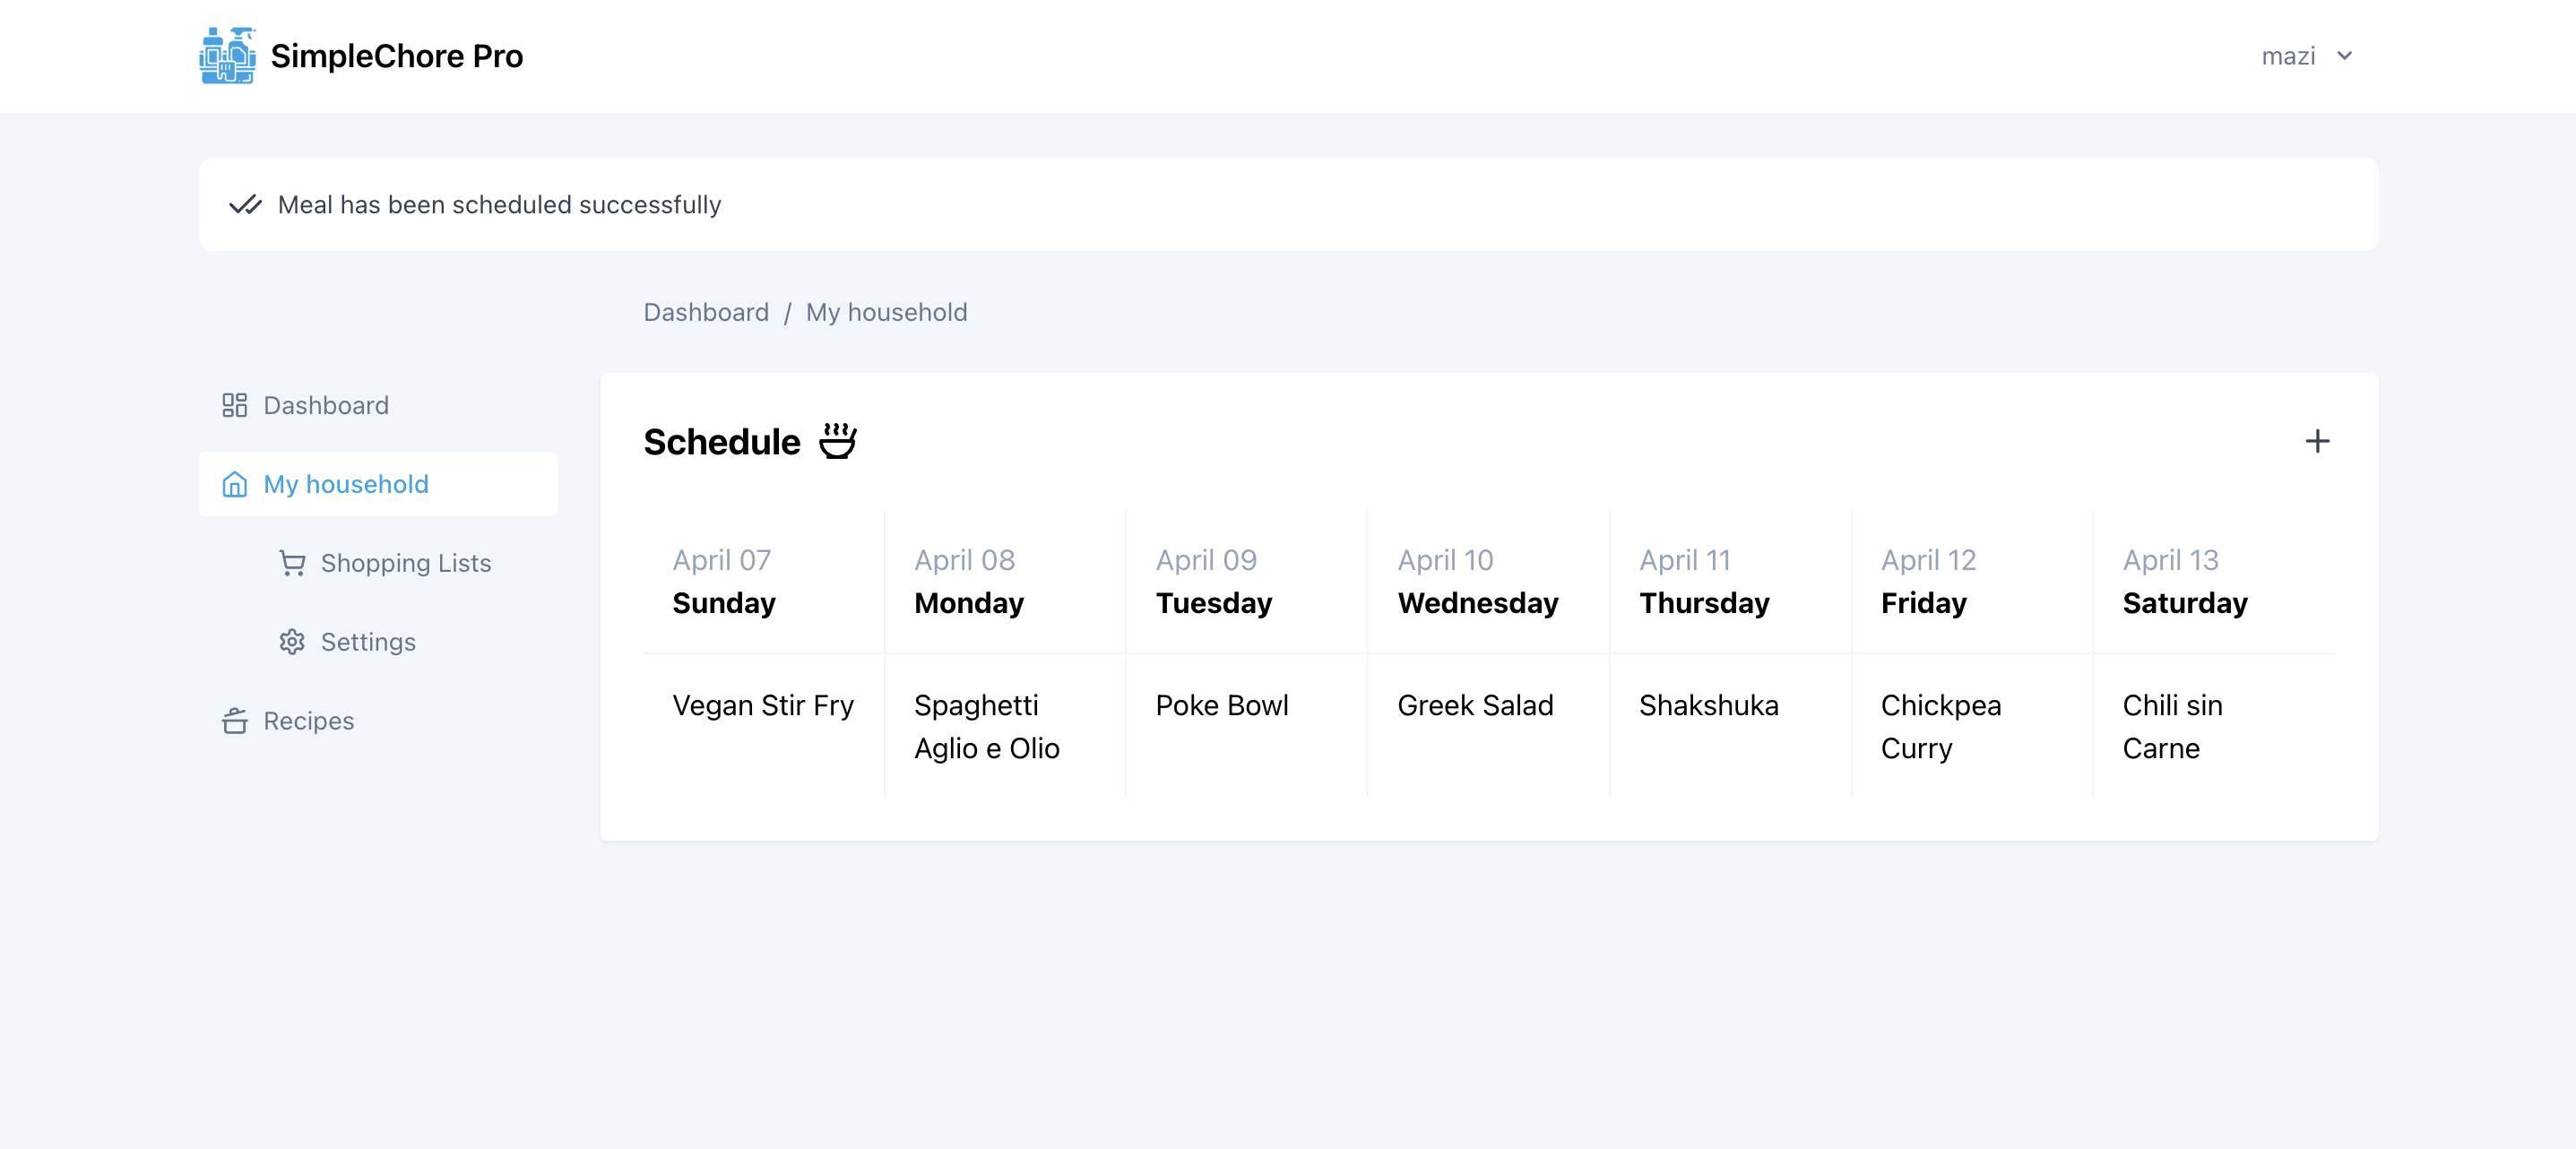Image resolution: width=2576 pixels, height=1149 pixels.
Task: Open the Poke Bowl Tuesday meal
Action: point(1222,705)
